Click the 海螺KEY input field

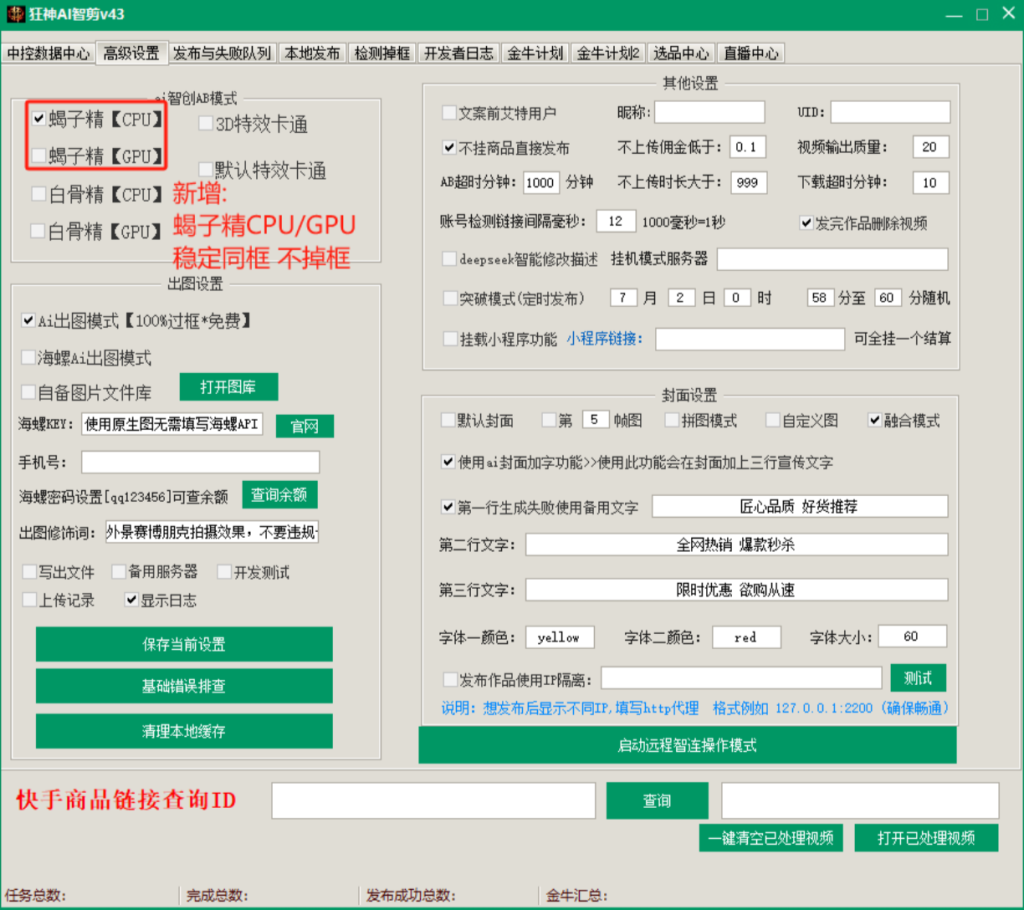[x=172, y=424]
